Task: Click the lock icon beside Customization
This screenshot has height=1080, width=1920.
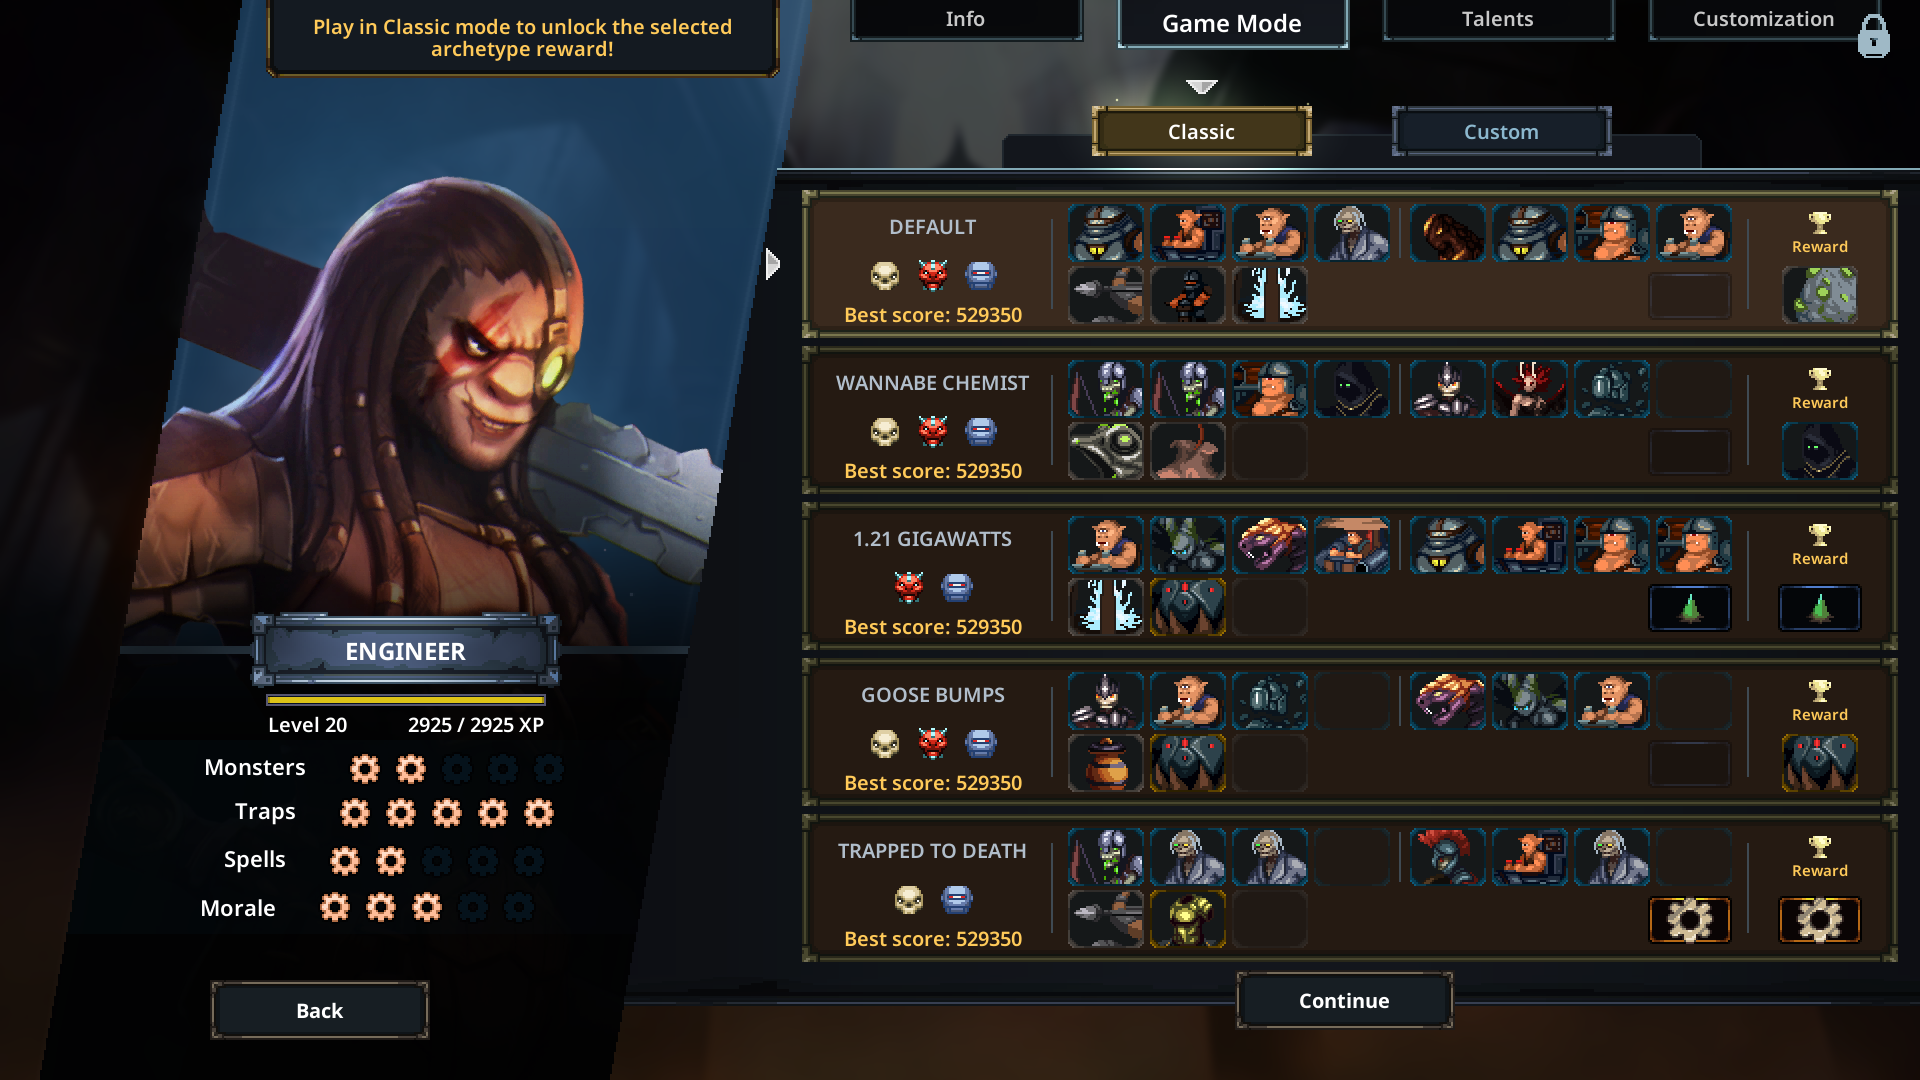Action: click(x=1873, y=37)
